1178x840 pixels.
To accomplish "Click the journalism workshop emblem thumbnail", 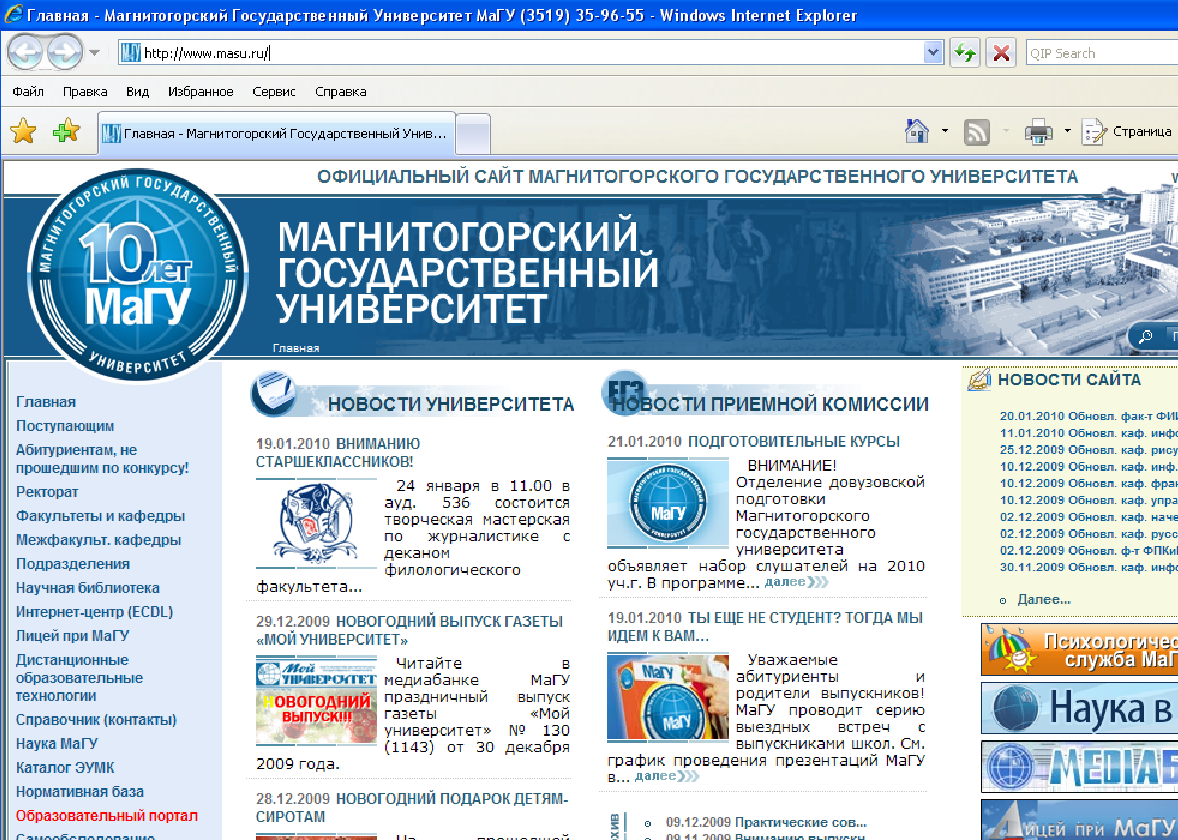I will pyautogui.click(x=316, y=524).
